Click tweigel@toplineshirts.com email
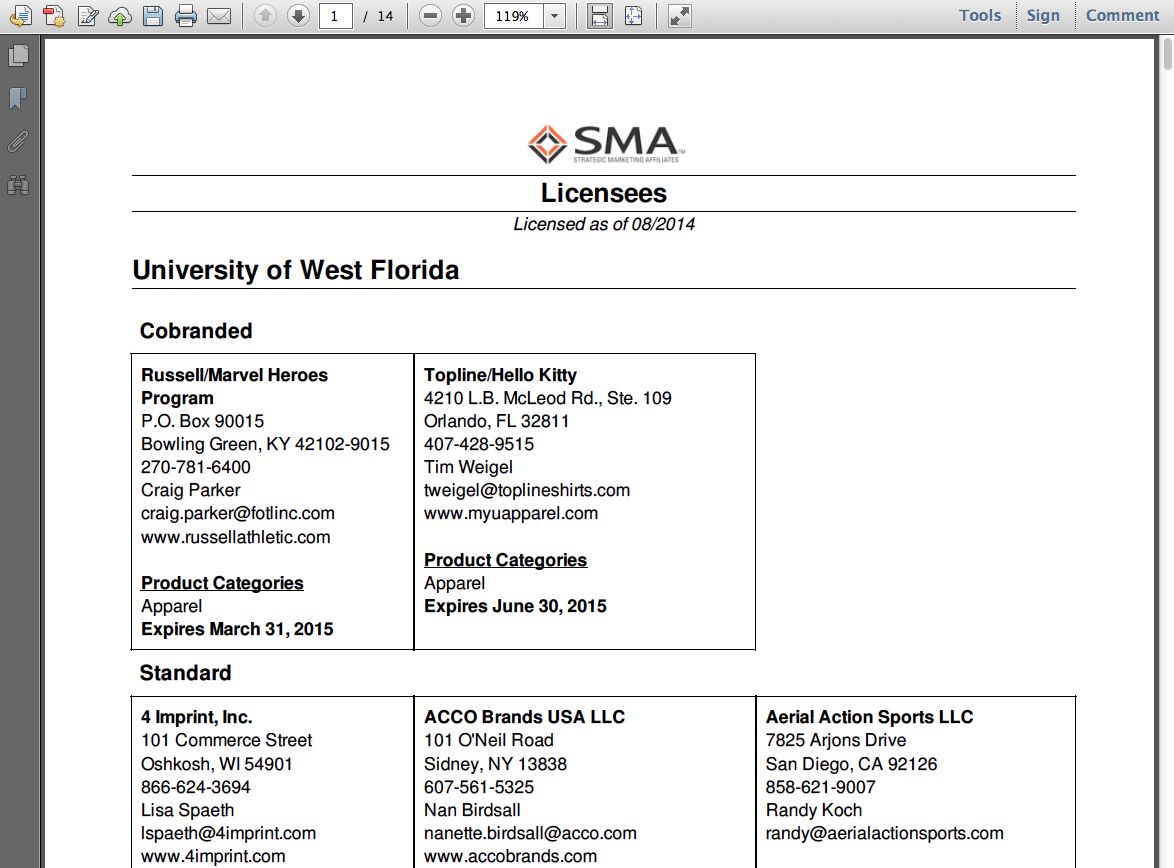The width and height of the screenshot is (1174, 868). (x=526, y=491)
